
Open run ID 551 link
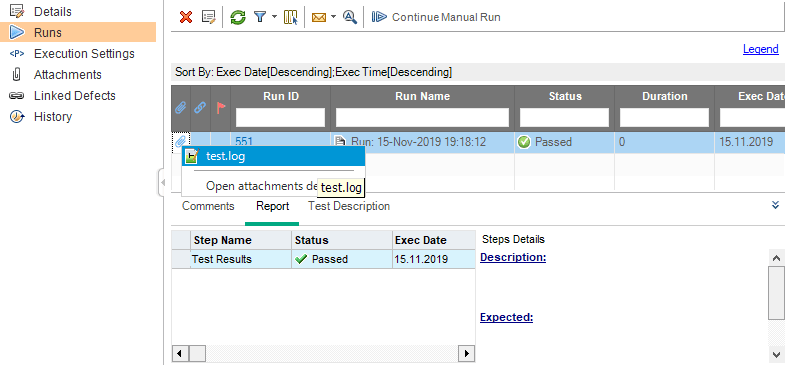point(244,142)
